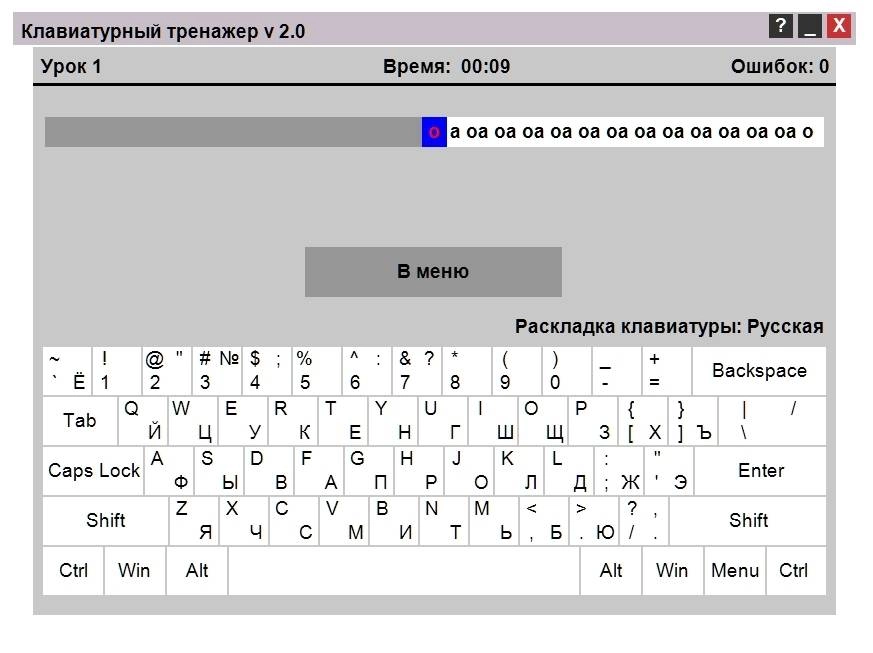Toggle the Caps Lock key
The image size is (873, 653).
click(94, 471)
